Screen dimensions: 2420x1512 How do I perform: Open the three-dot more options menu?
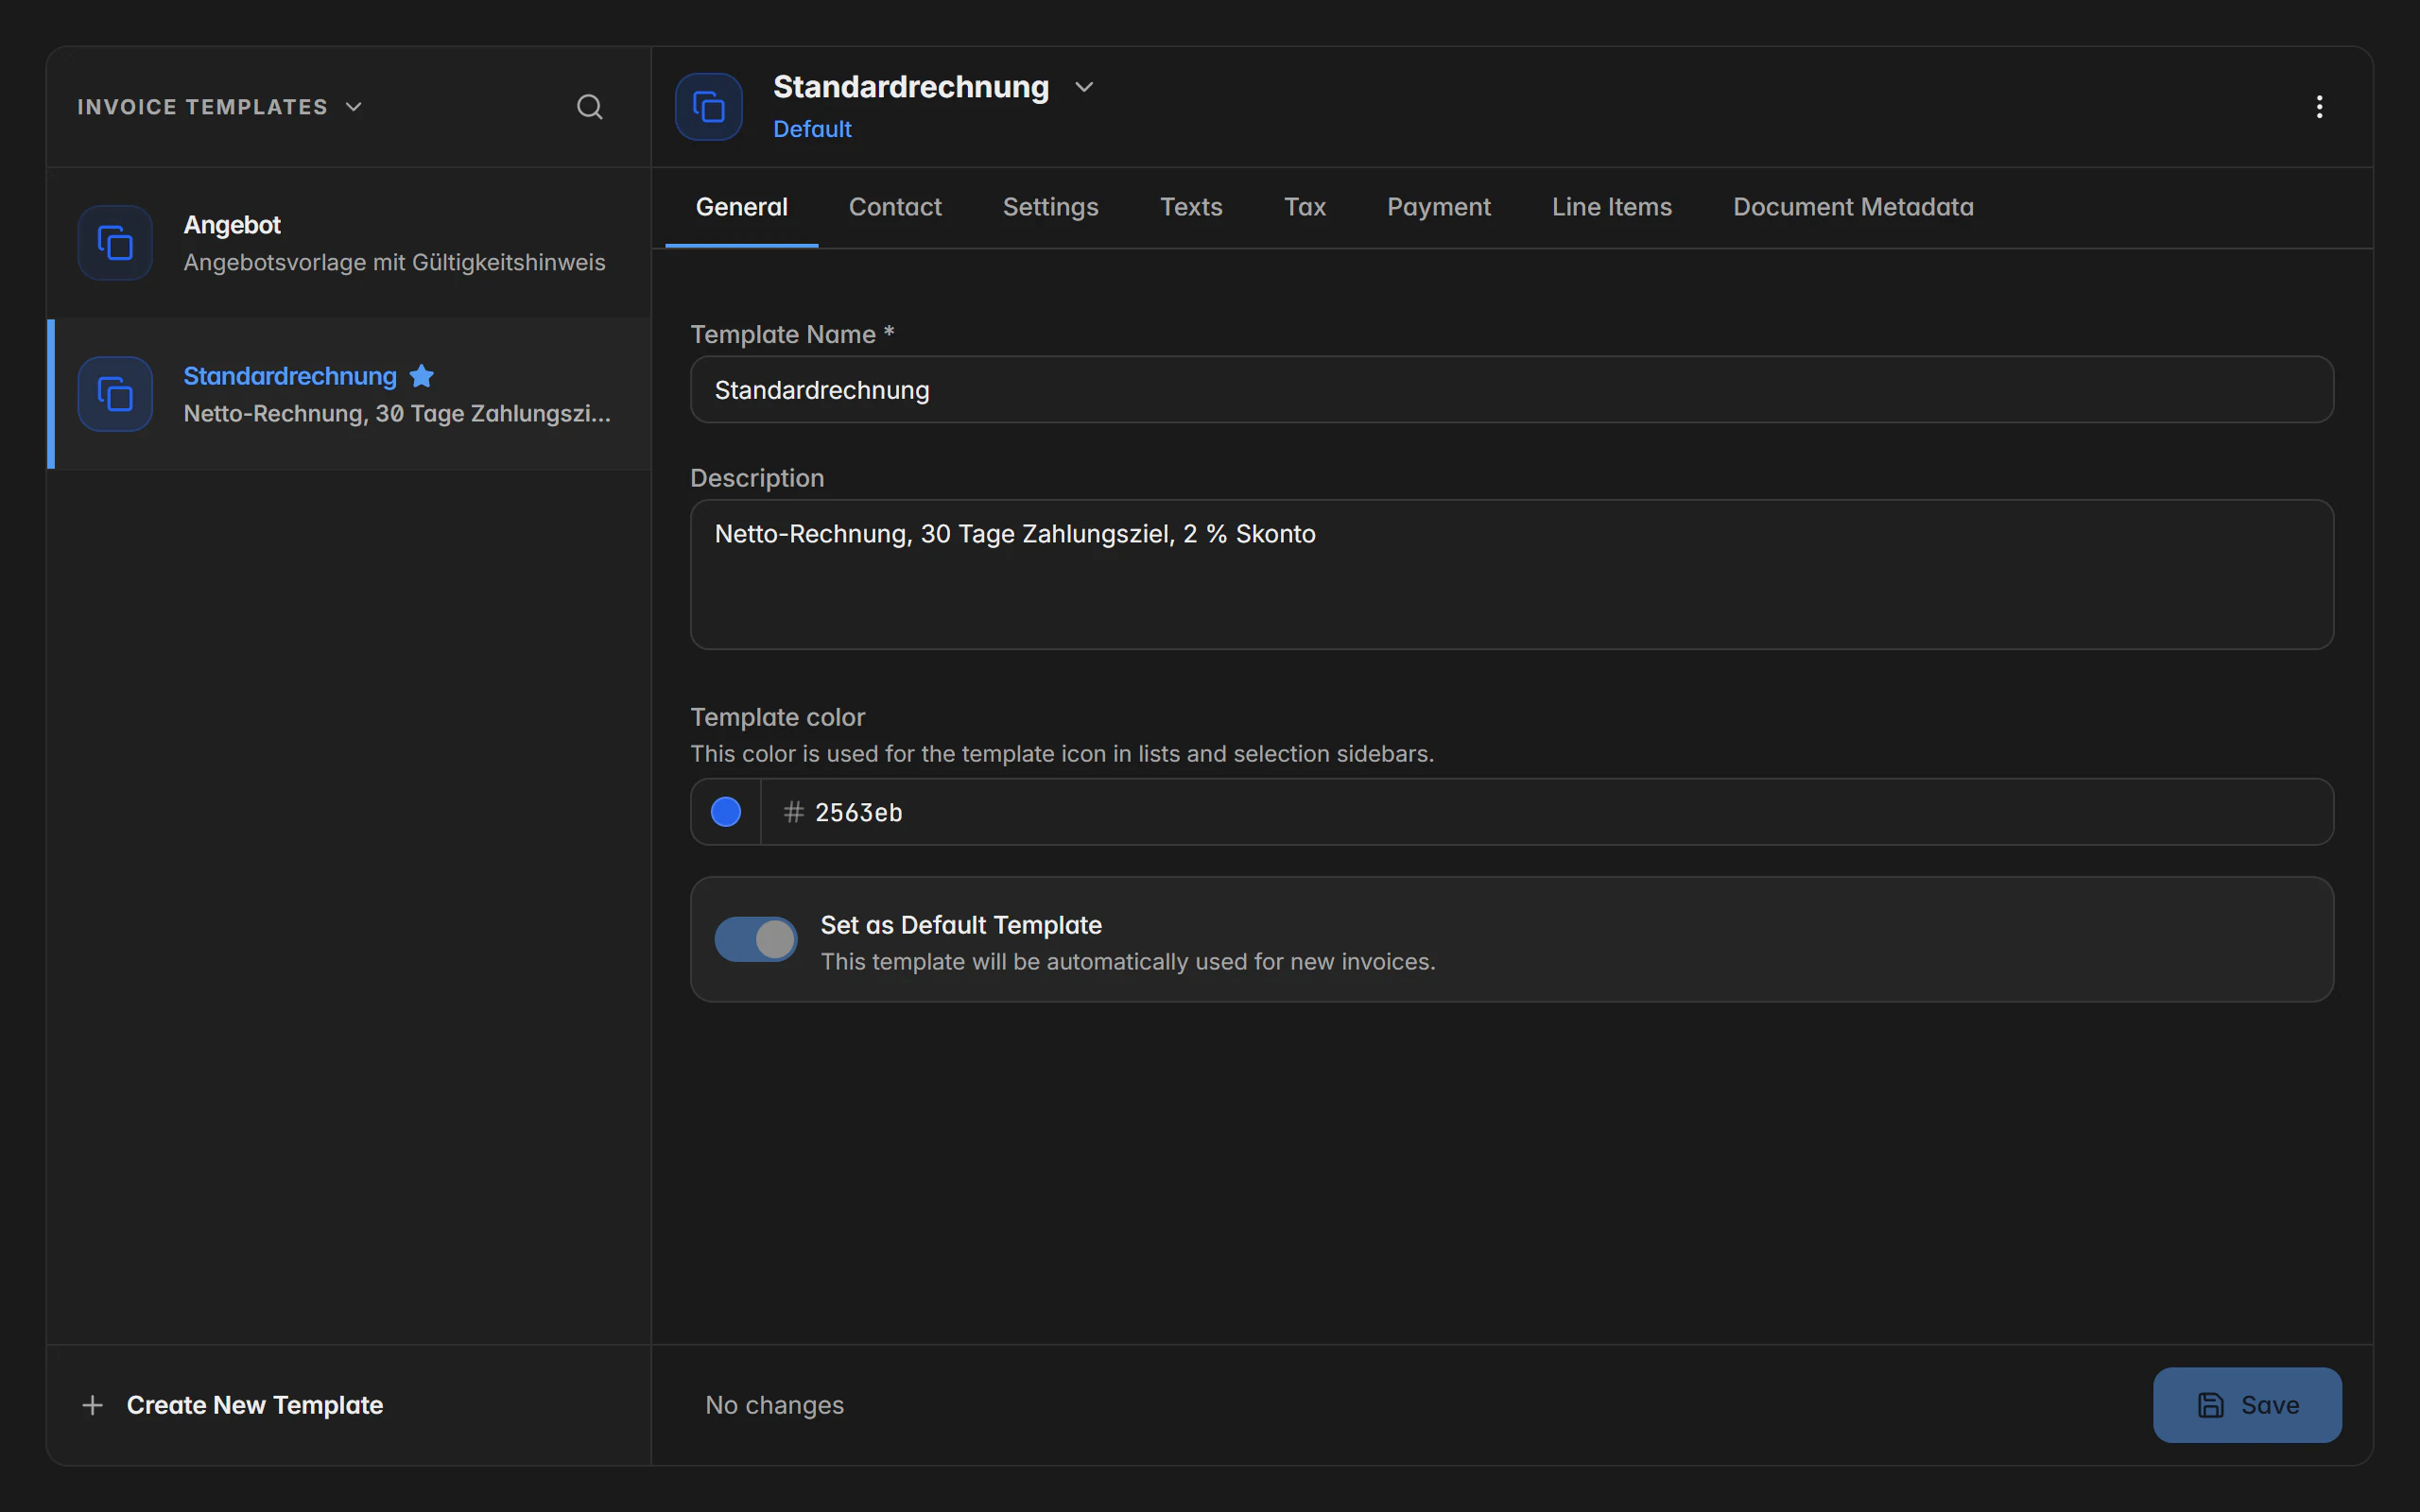[2319, 107]
